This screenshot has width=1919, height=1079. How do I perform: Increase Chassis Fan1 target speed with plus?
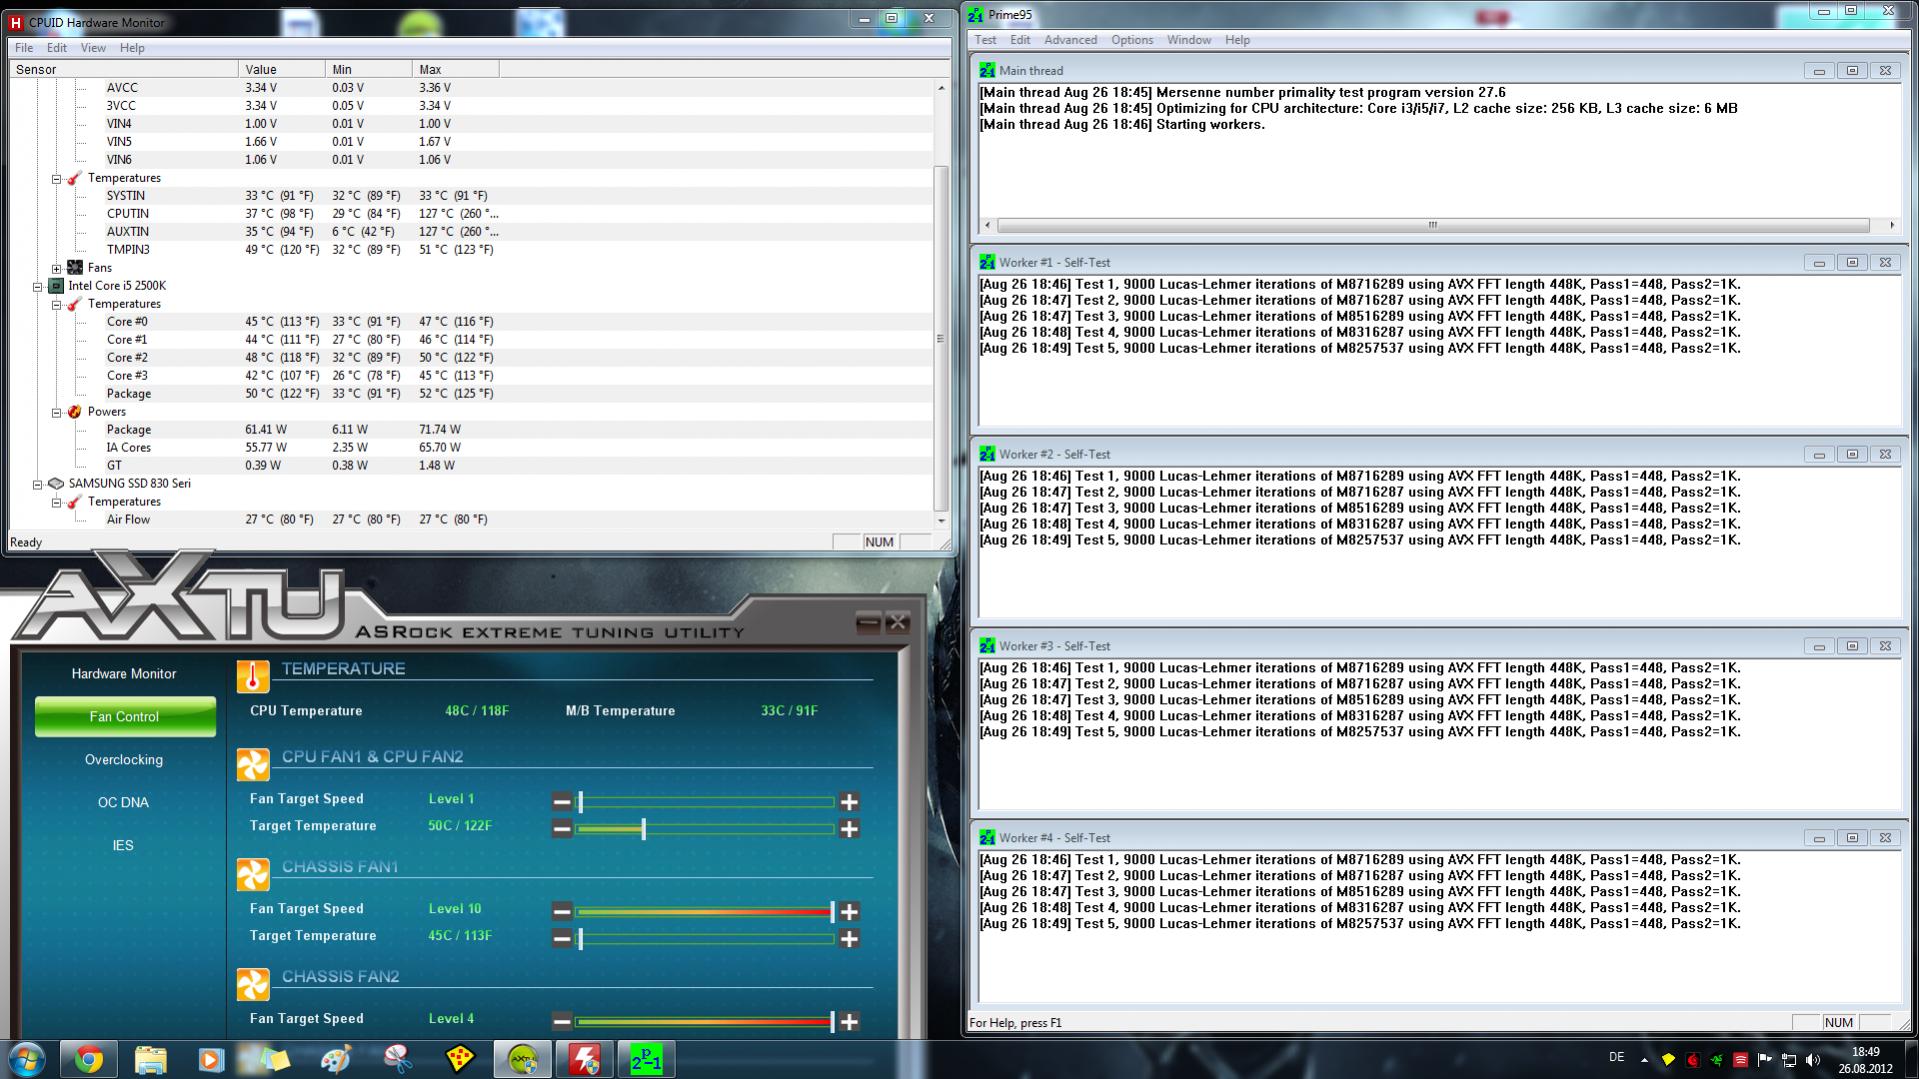click(849, 912)
